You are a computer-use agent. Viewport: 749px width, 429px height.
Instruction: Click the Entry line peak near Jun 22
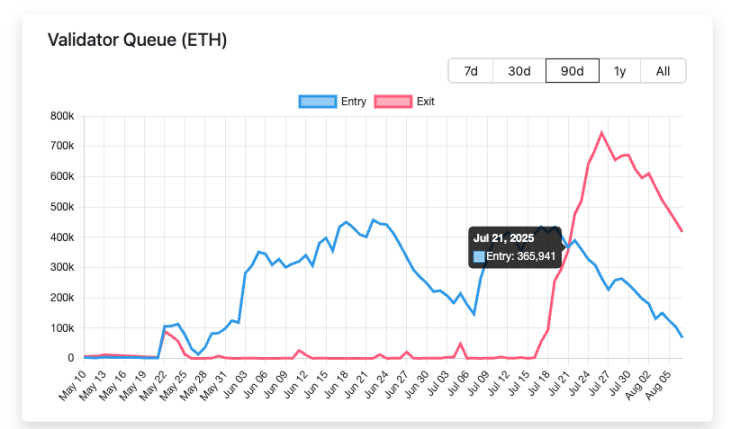tap(373, 220)
